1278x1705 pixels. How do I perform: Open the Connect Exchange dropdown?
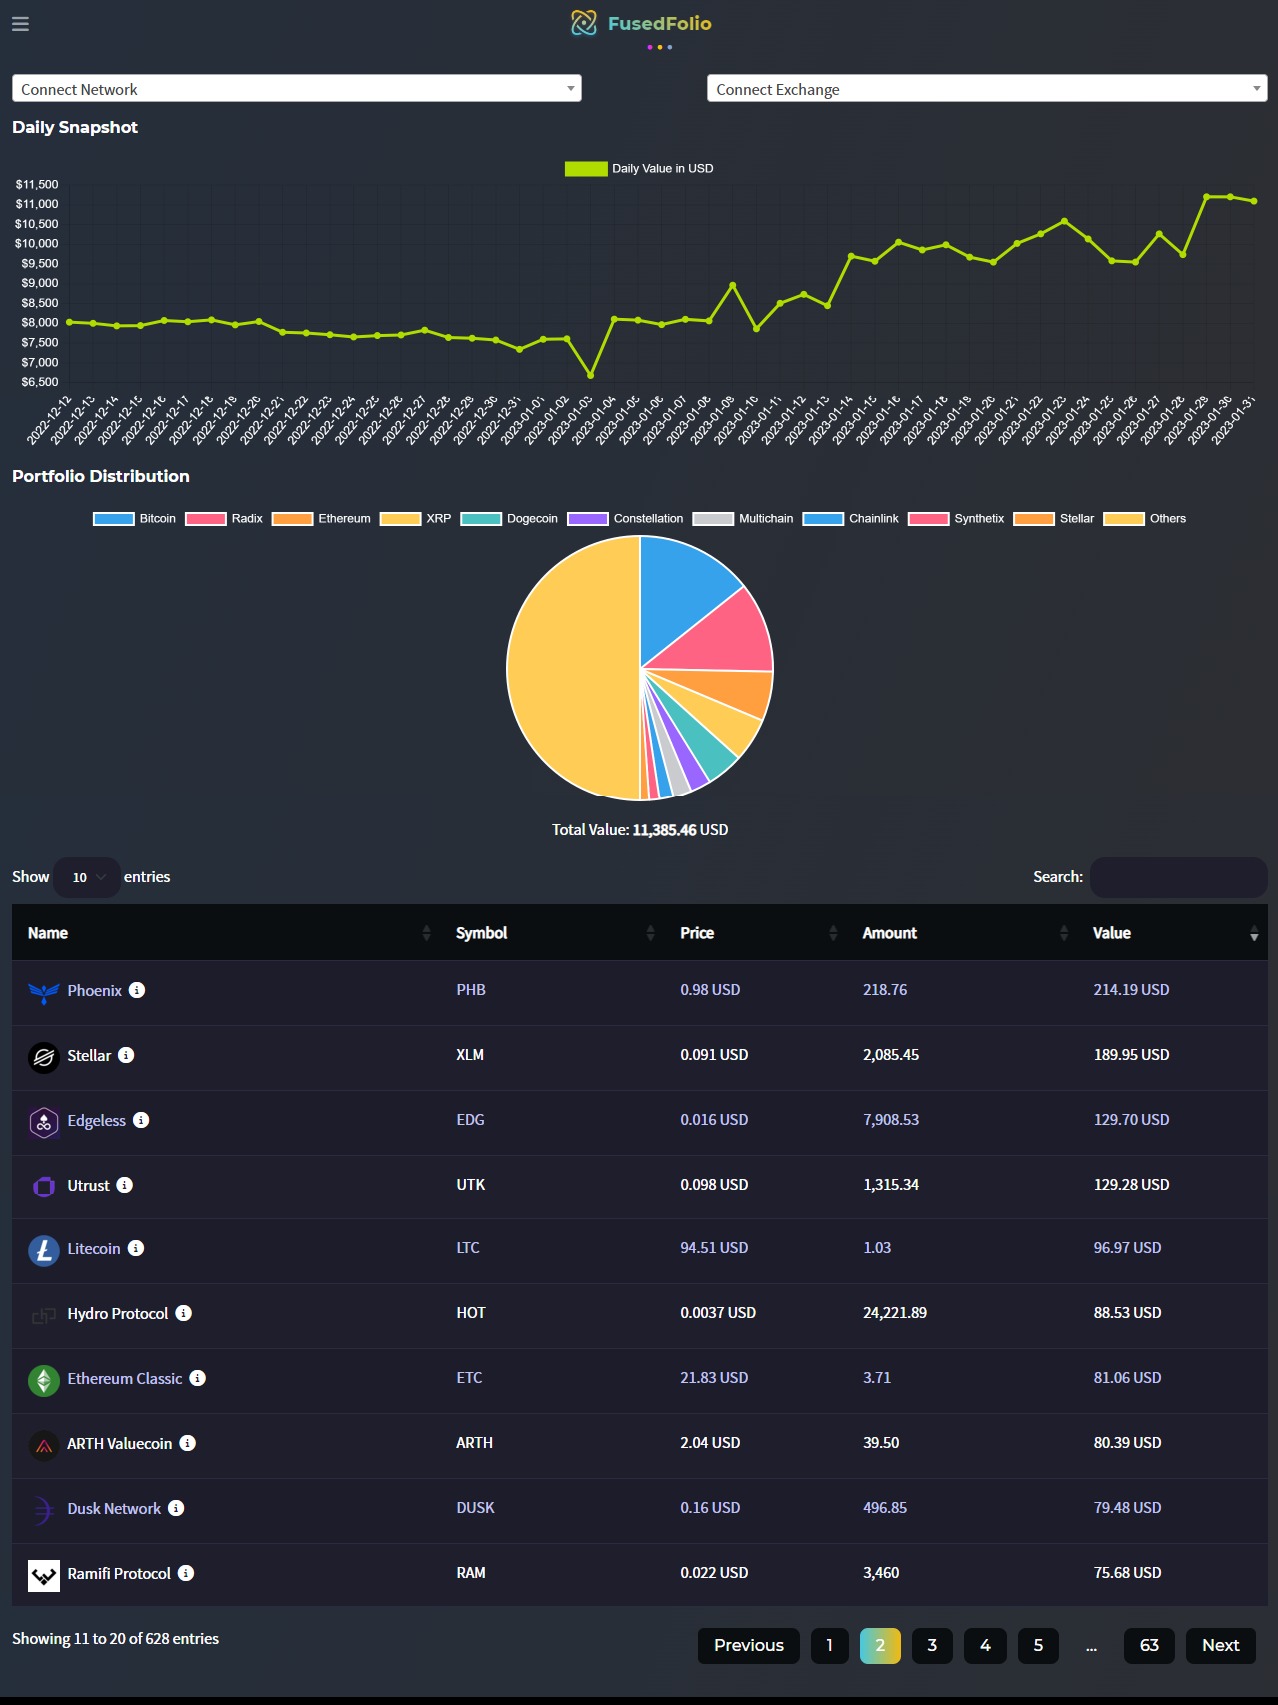[x=987, y=89]
